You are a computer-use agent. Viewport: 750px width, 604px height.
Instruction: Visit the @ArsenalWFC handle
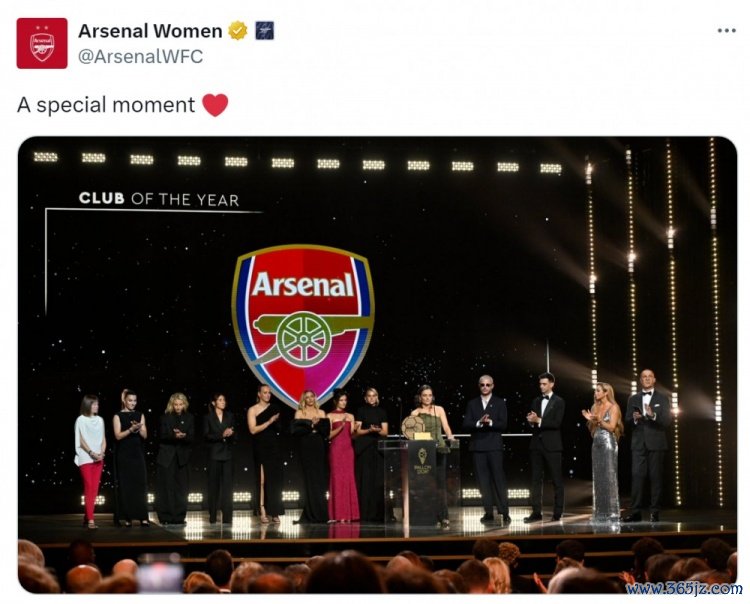pos(140,56)
